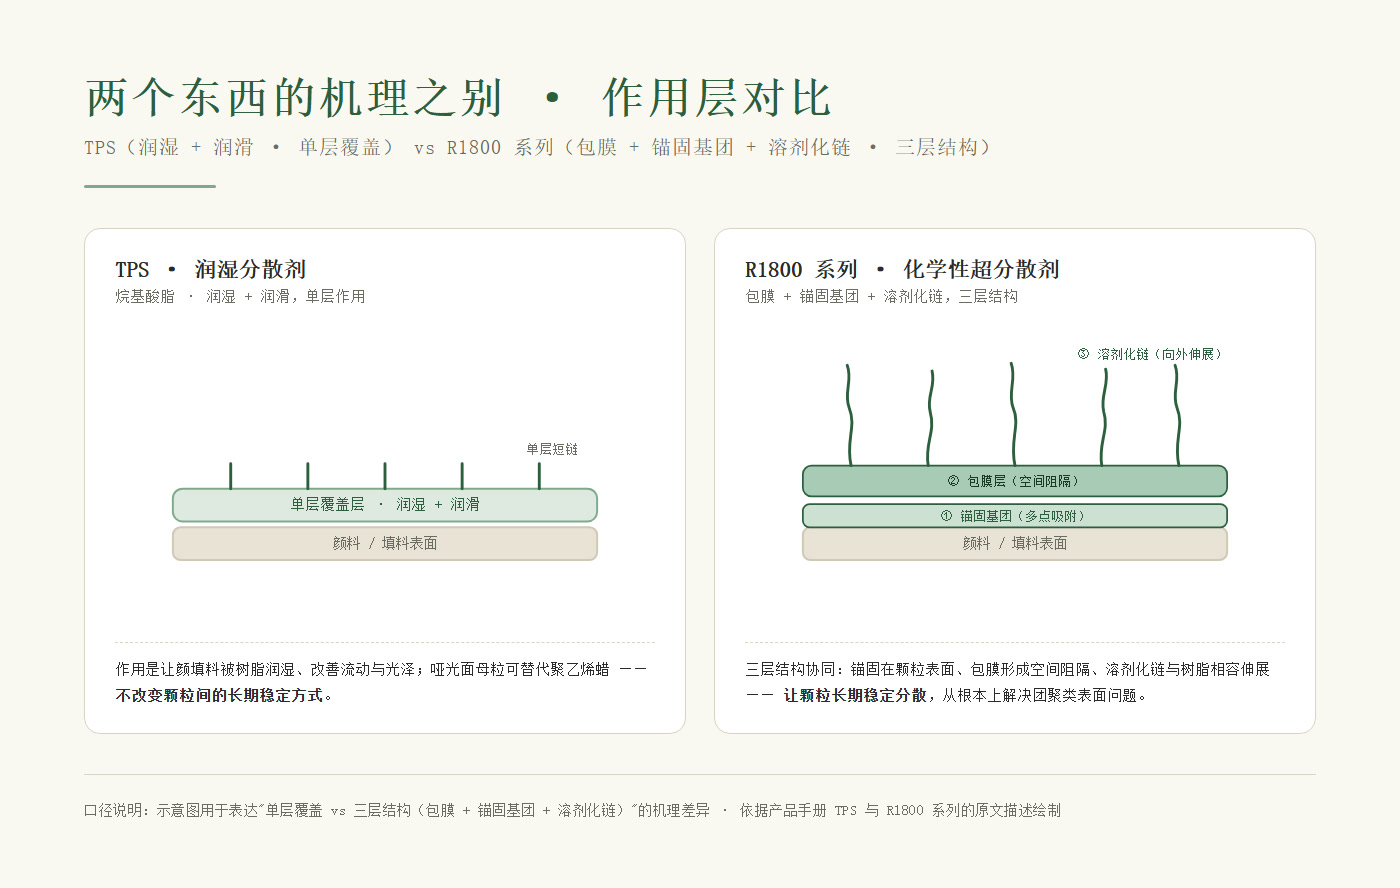Select the caption "烷基酸脂 · 润湿 + 润滑，单层作用"
Image resolution: width=1400 pixels, height=888 pixels.
[240, 296]
